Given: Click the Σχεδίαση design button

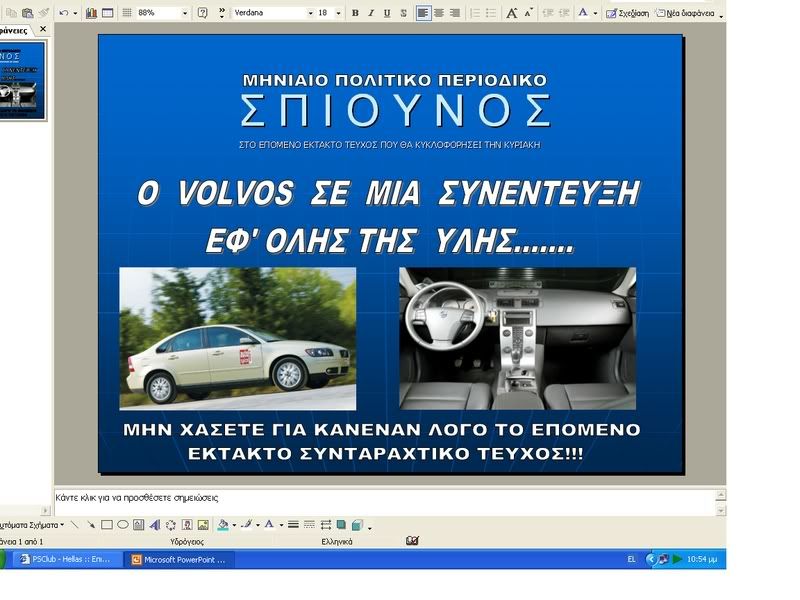Looking at the screenshot, I should tap(627, 13).
